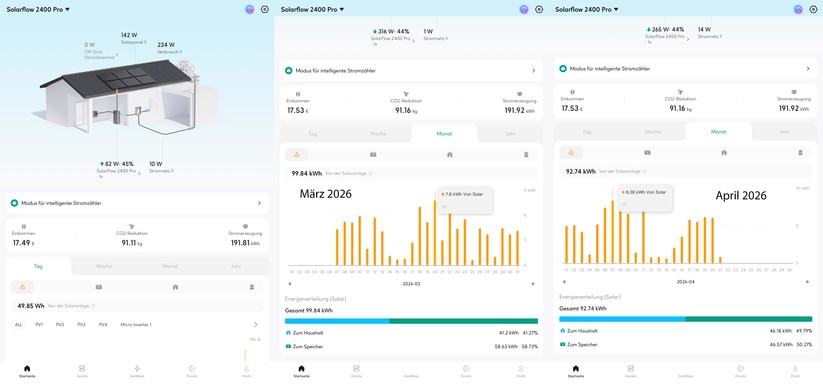Select grid tower icon on March screen
This screenshot has width=823, height=385.
(x=526, y=155)
